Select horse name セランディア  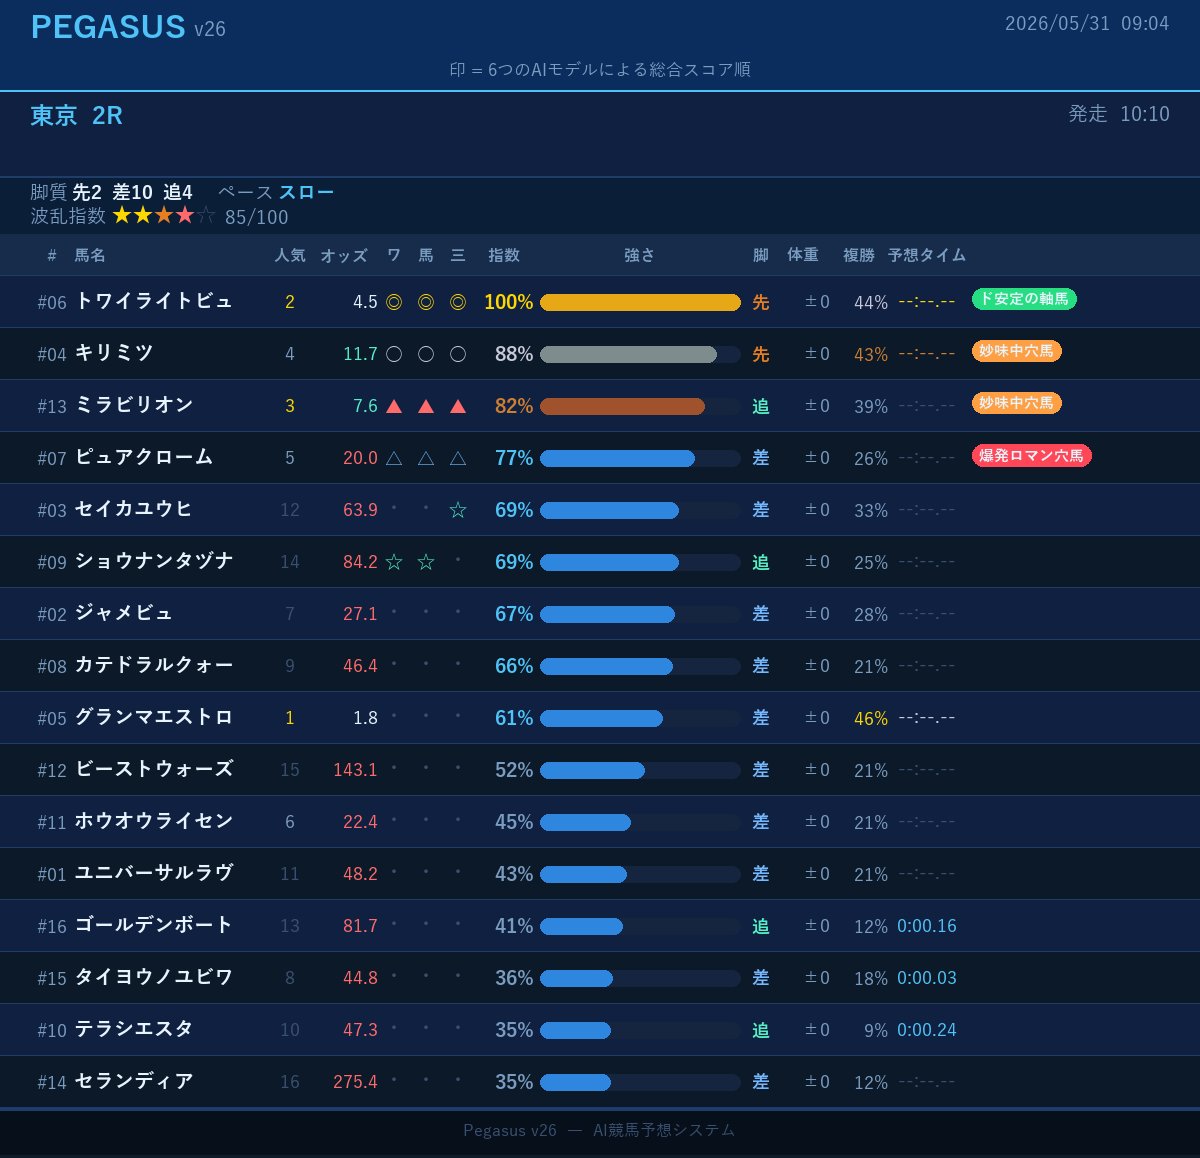pyautogui.click(x=134, y=1081)
